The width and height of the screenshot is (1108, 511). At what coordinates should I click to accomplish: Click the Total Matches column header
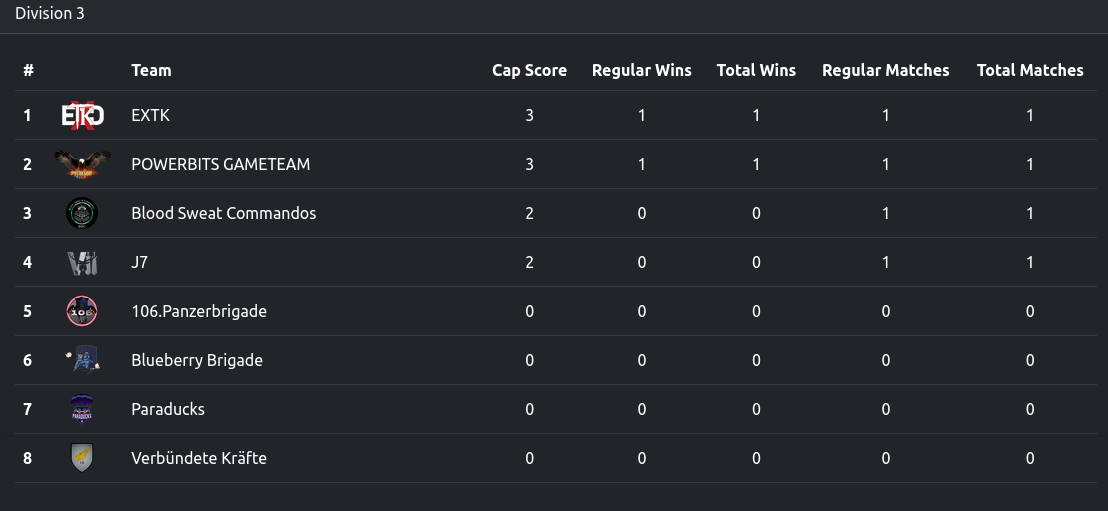click(1030, 70)
